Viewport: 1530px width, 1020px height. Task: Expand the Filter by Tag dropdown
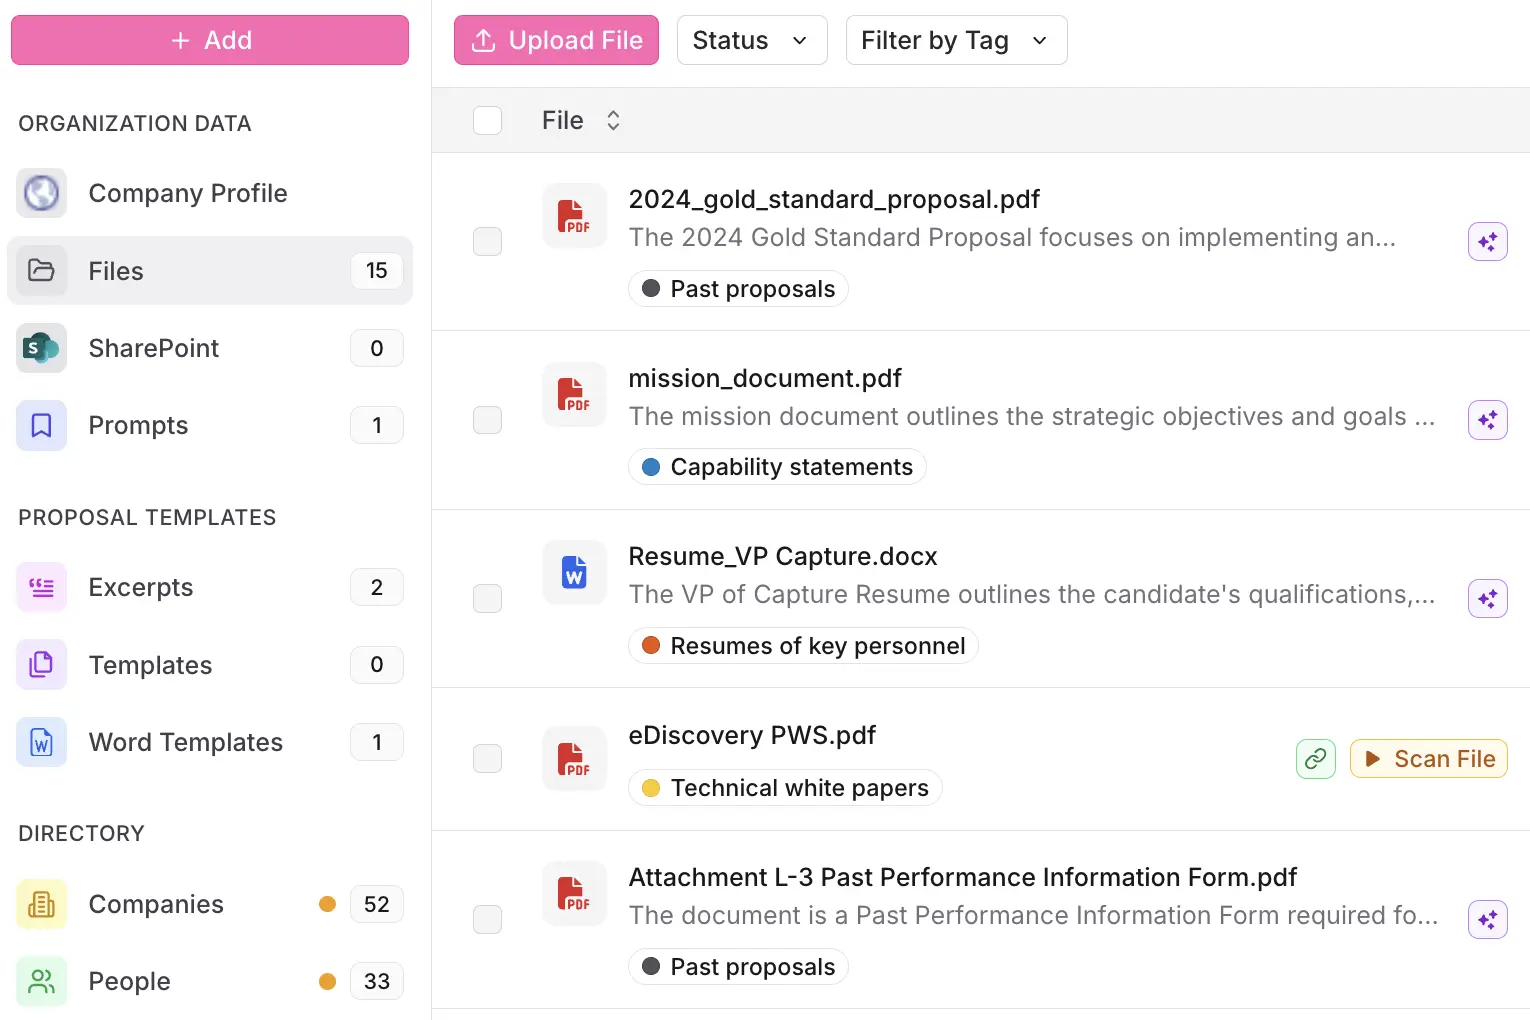(x=955, y=40)
